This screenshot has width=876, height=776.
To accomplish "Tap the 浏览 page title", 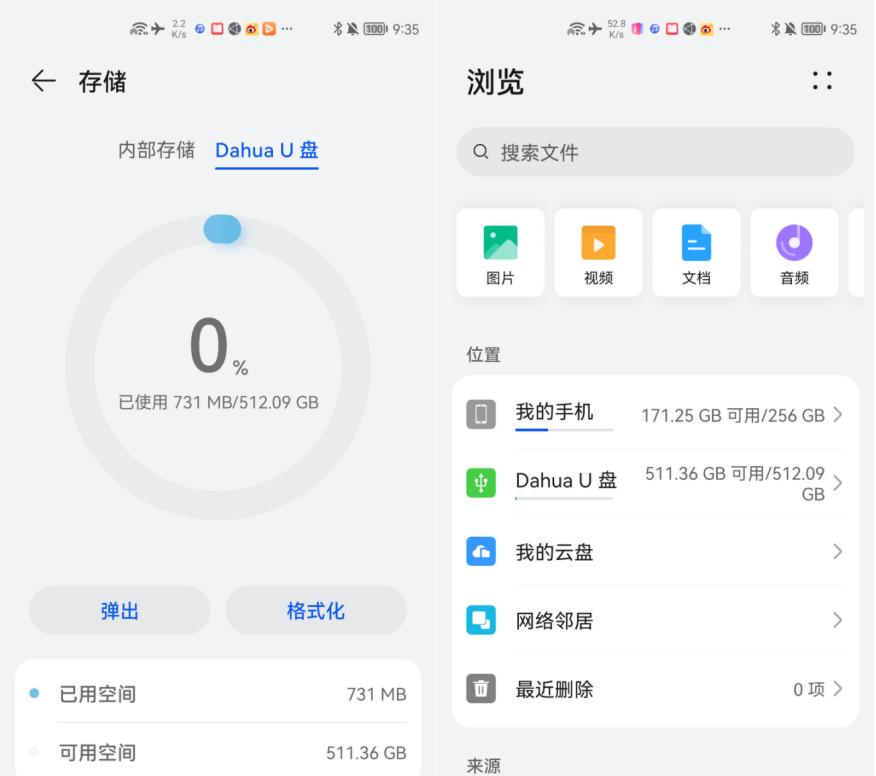I will [x=495, y=82].
